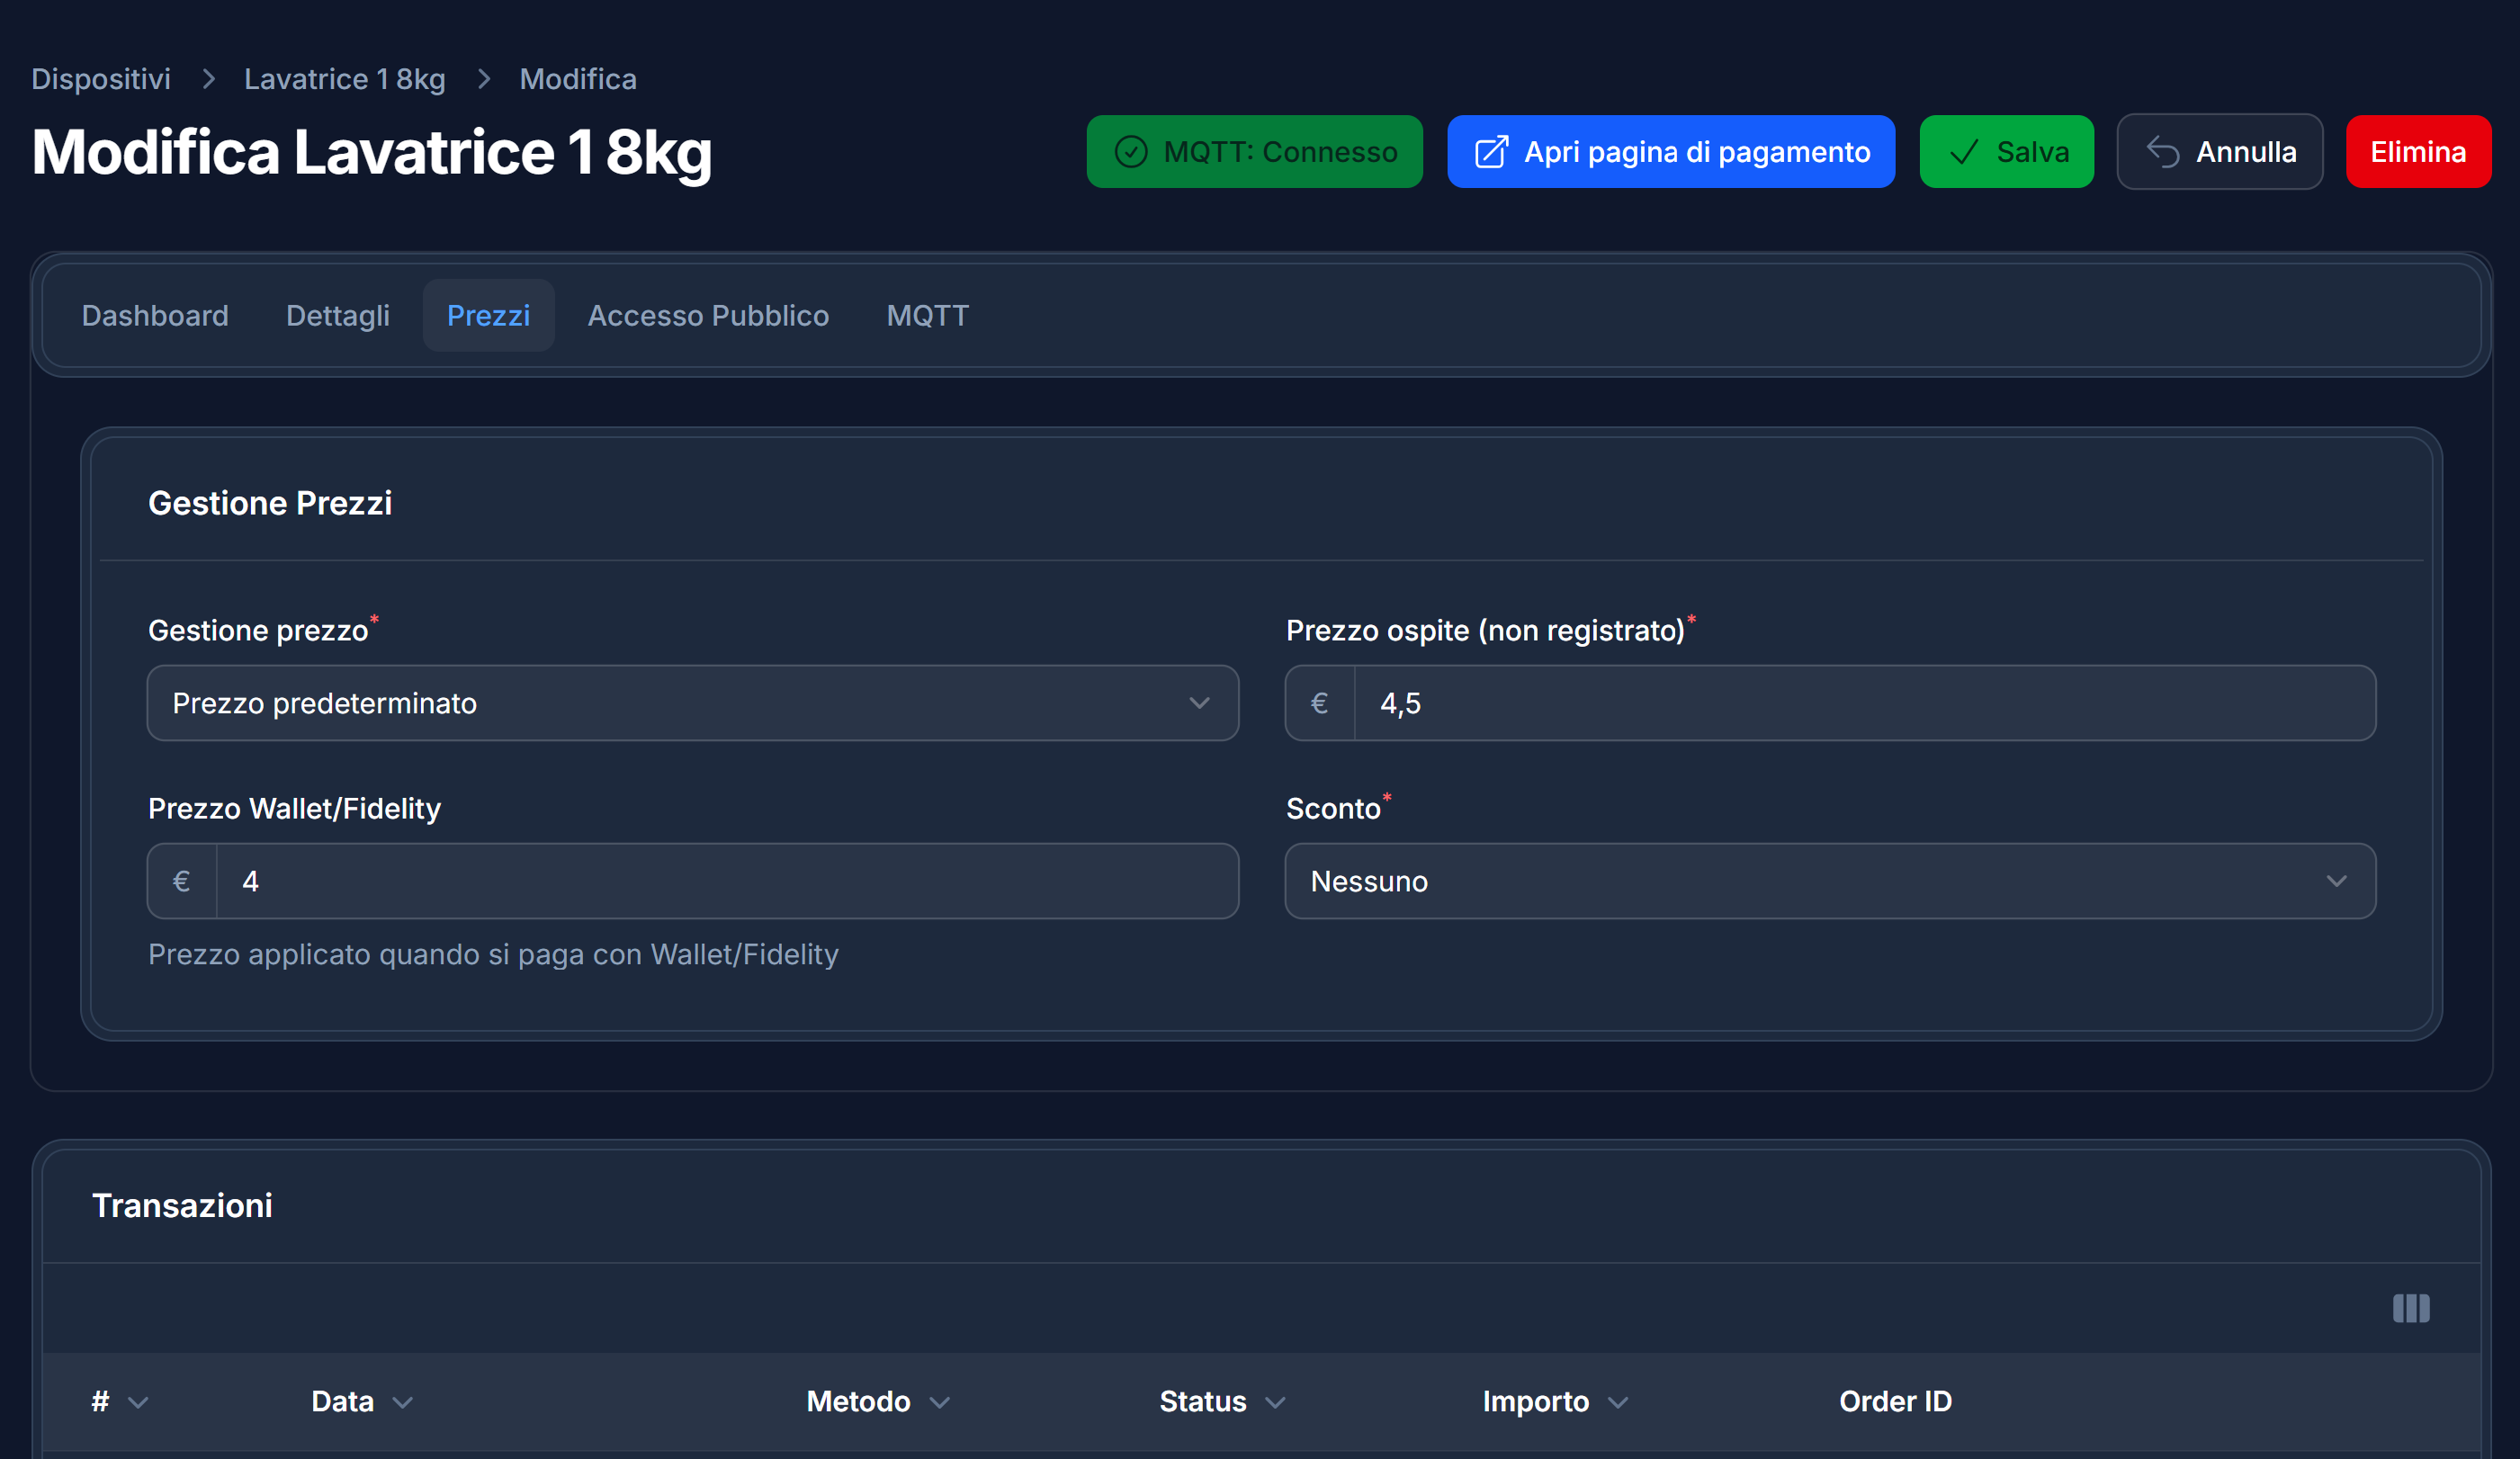Viewport: 2520px width, 1459px height.
Task: Go to the MQTT tab
Action: [927, 315]
